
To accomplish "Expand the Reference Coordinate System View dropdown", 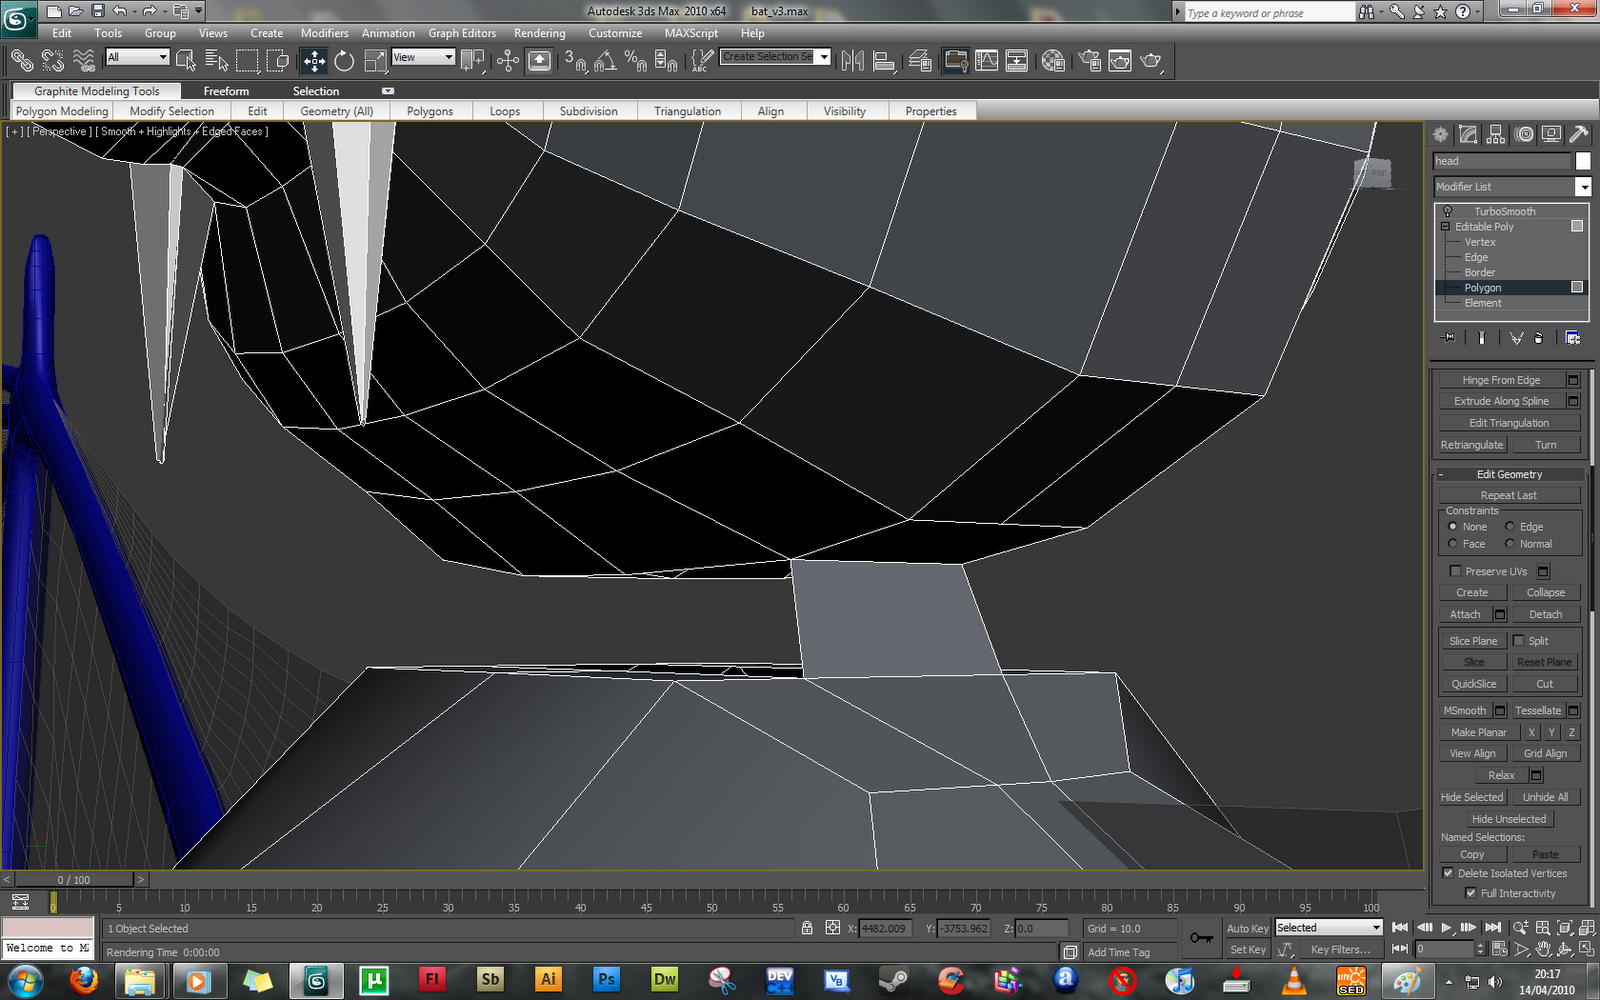I will pos(449,57).
